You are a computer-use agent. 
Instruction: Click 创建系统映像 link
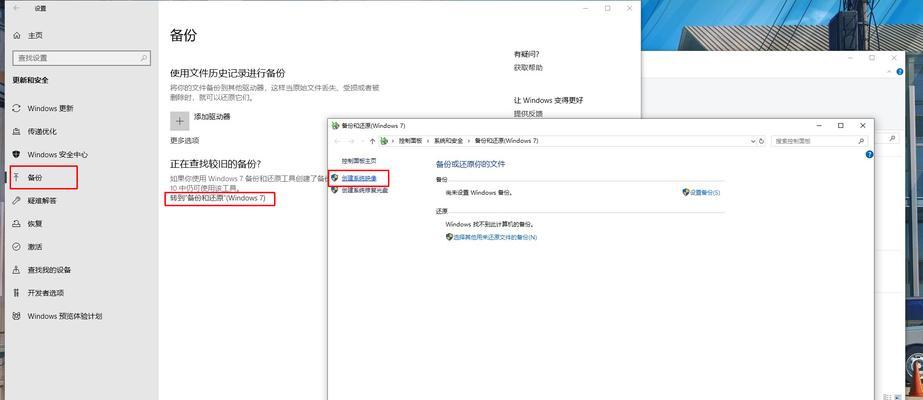click(358, 178)
